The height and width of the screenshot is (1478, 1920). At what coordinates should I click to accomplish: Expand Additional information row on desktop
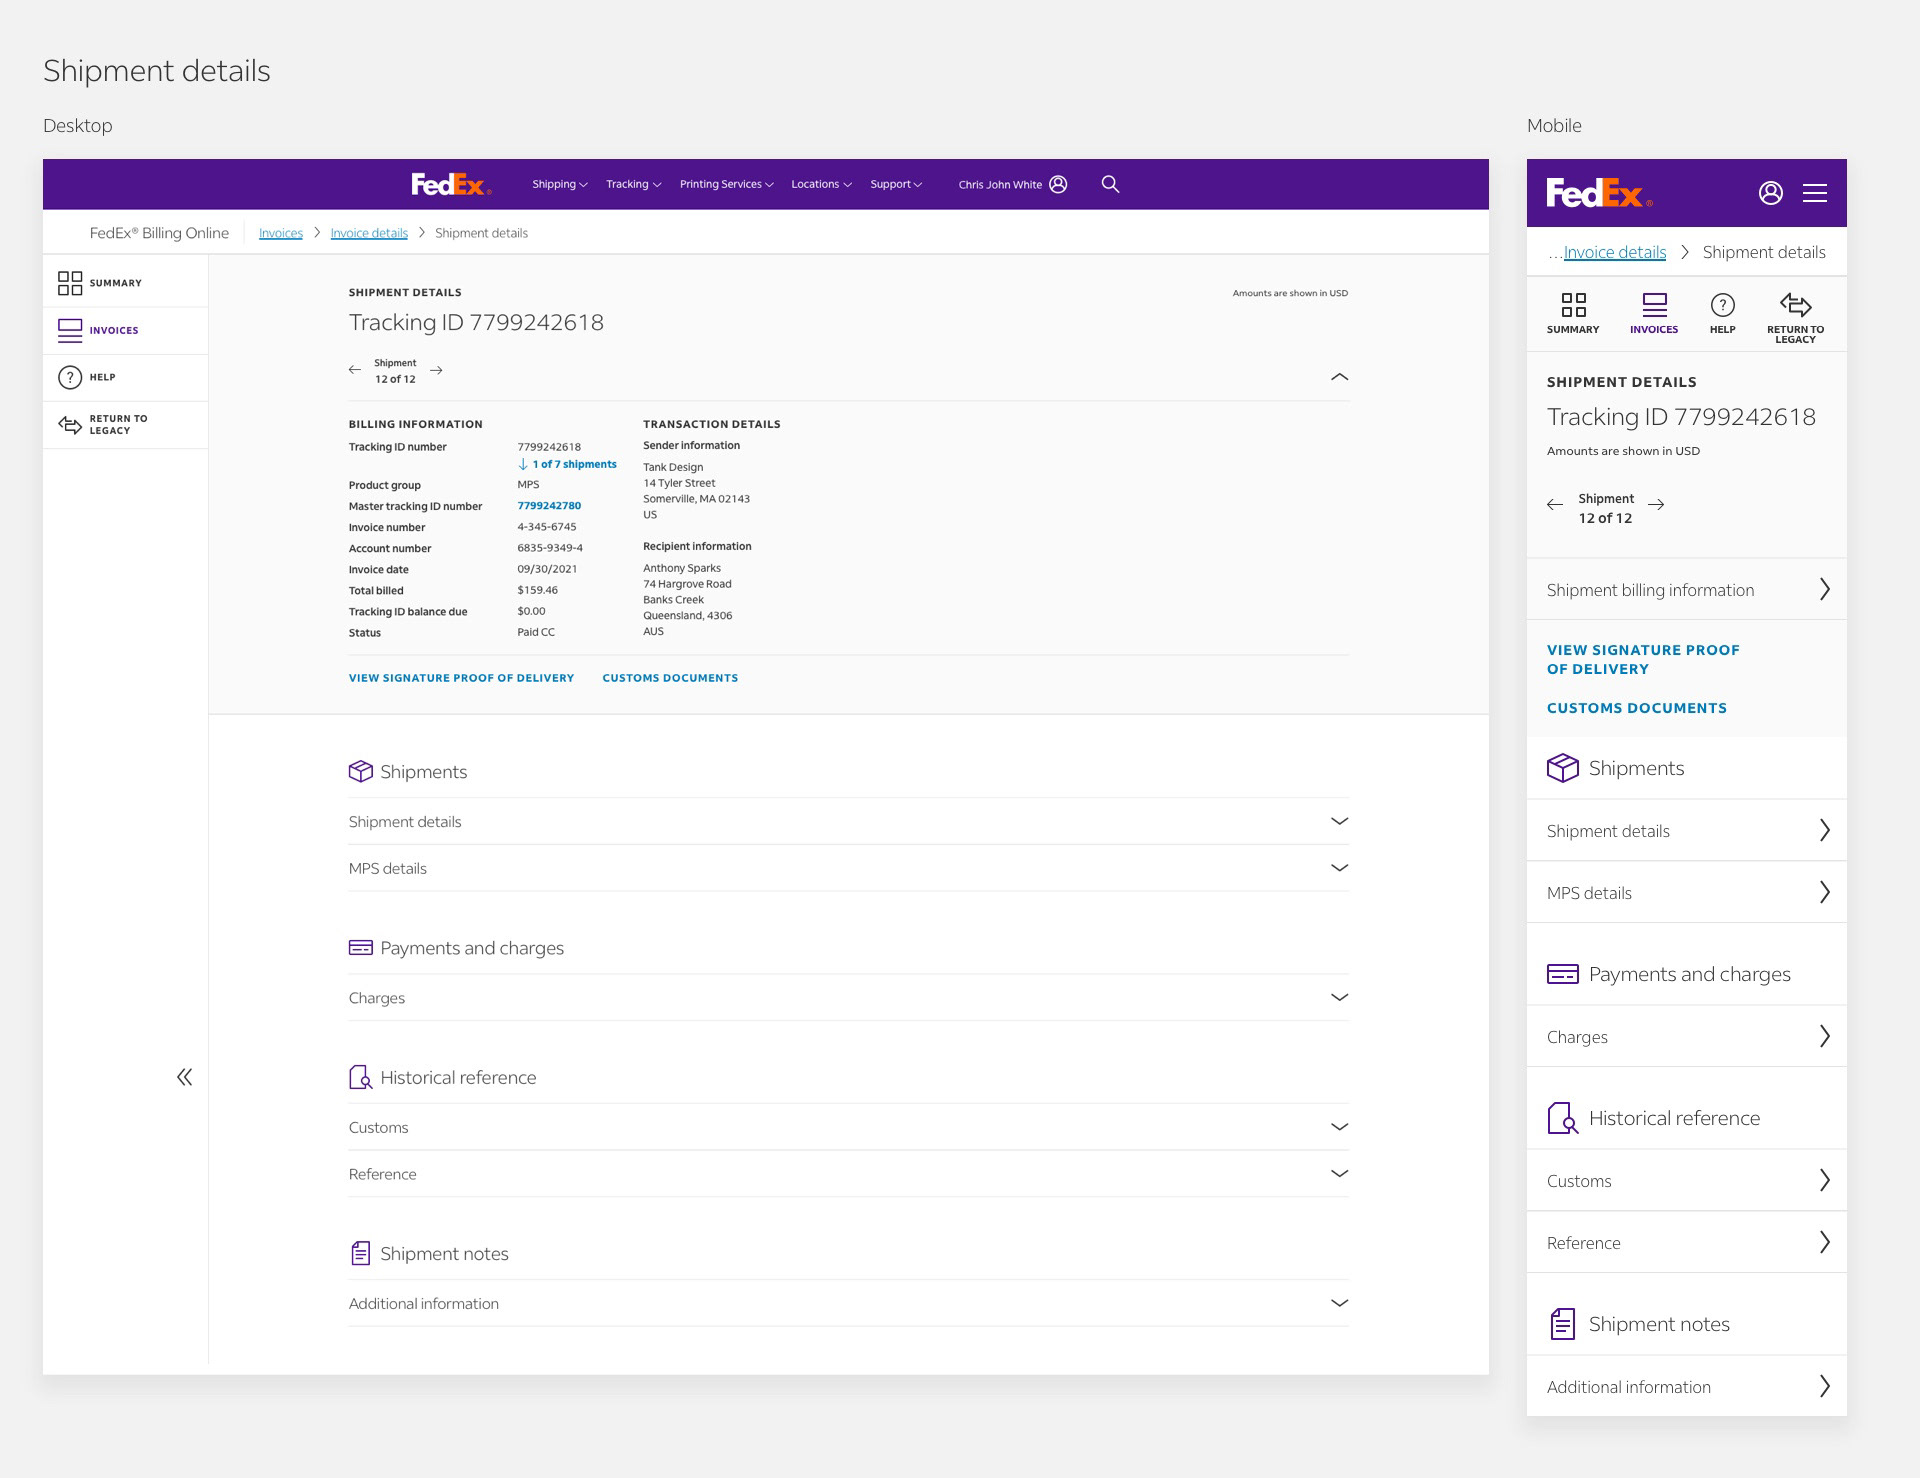tap(1339, 1303)
